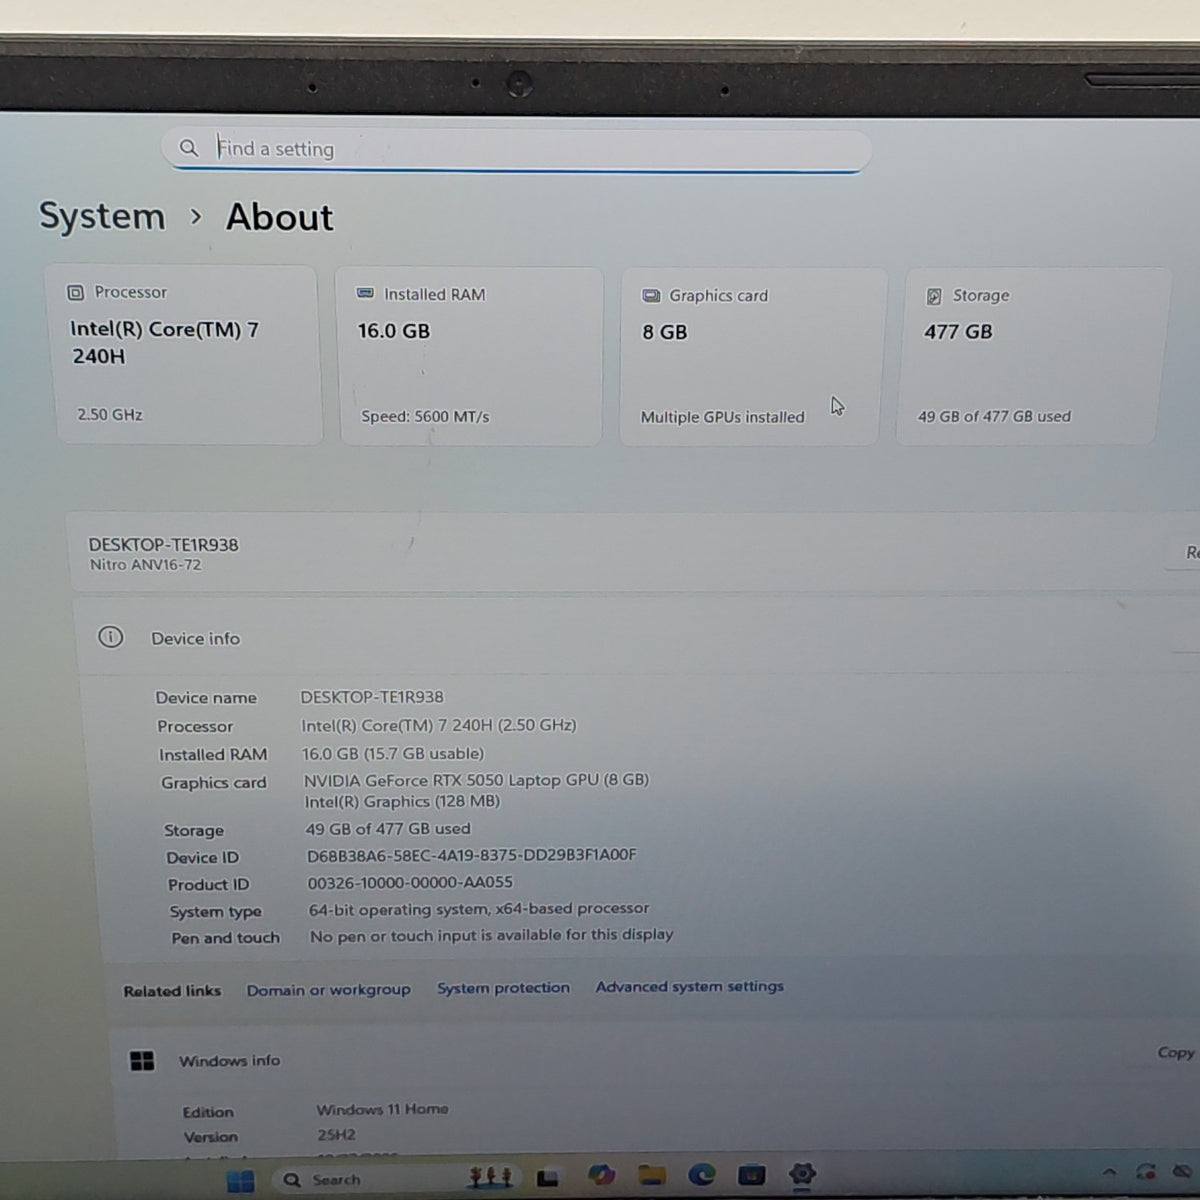Click the Processor chip icon

(x=75, y=292)
